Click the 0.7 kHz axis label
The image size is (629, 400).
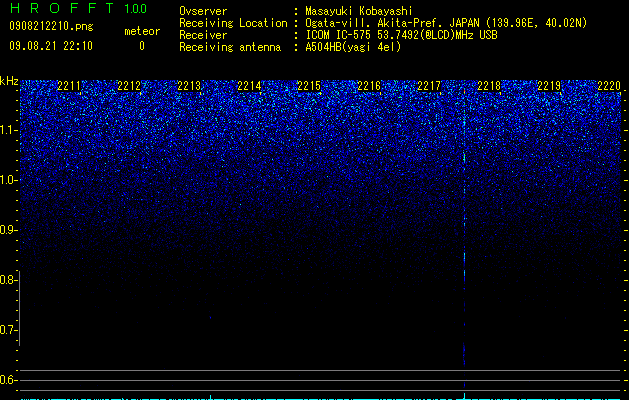point(8,330)
